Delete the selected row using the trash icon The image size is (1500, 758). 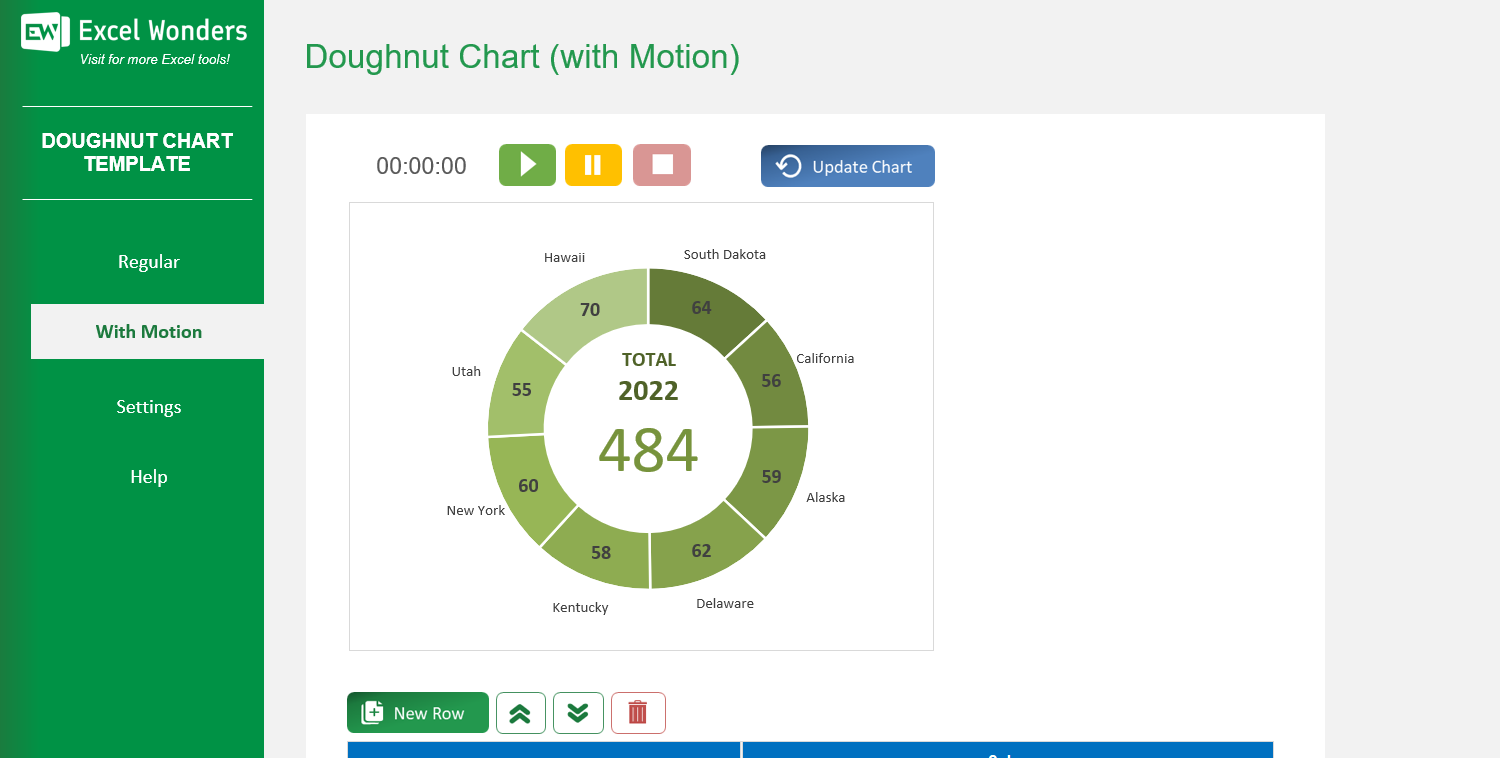(x=638, y=712)
